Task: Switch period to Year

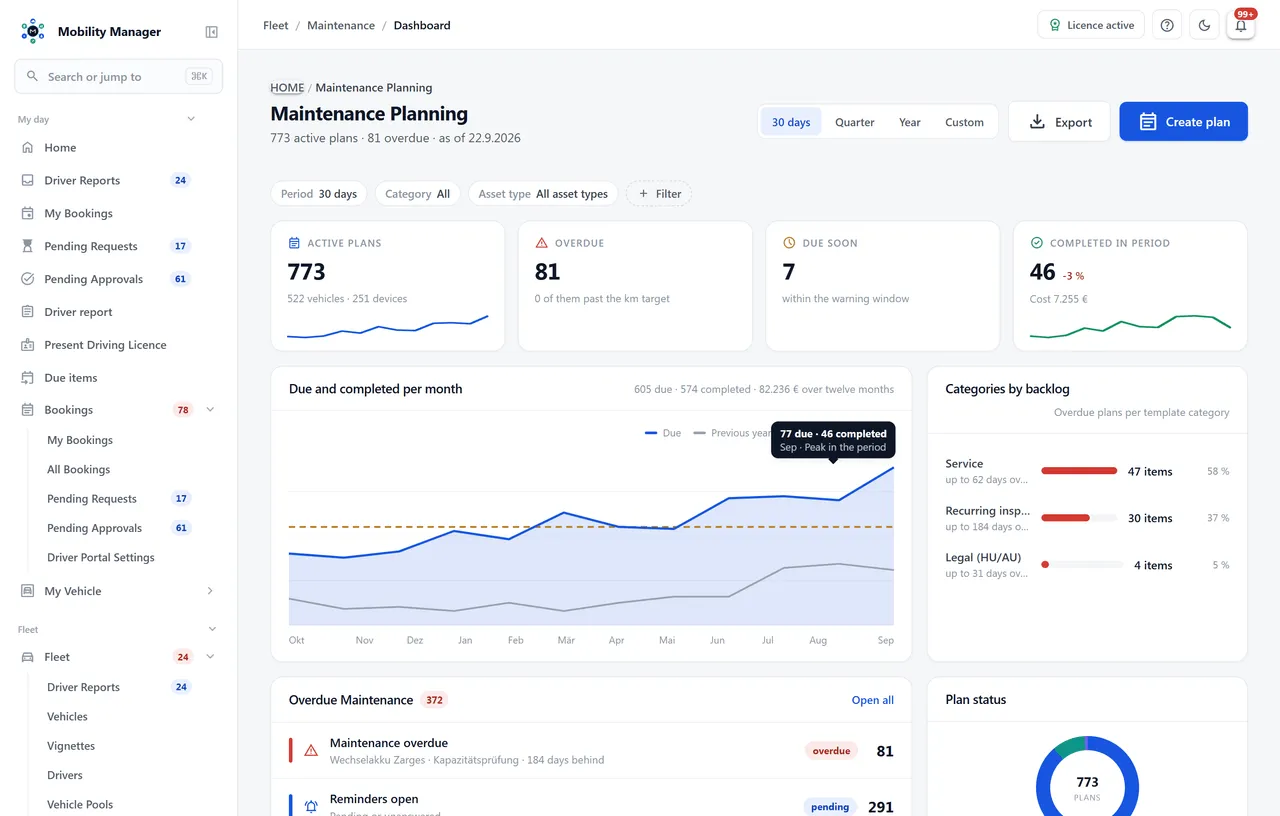Action: [910, 122]
